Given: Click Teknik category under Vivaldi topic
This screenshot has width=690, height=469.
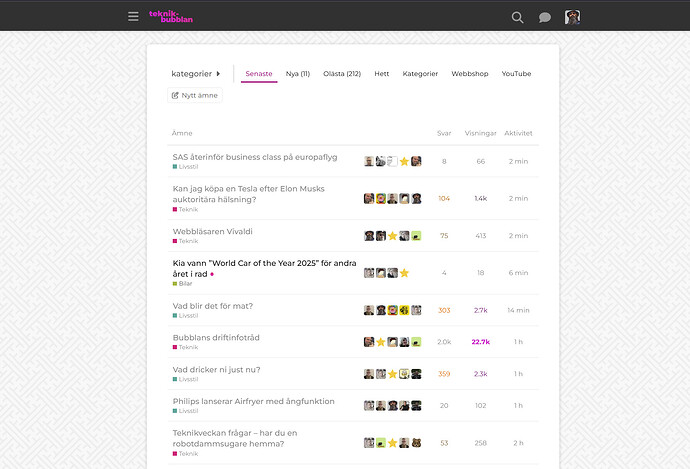Looking at the screenshot, I should coord(185,241).
